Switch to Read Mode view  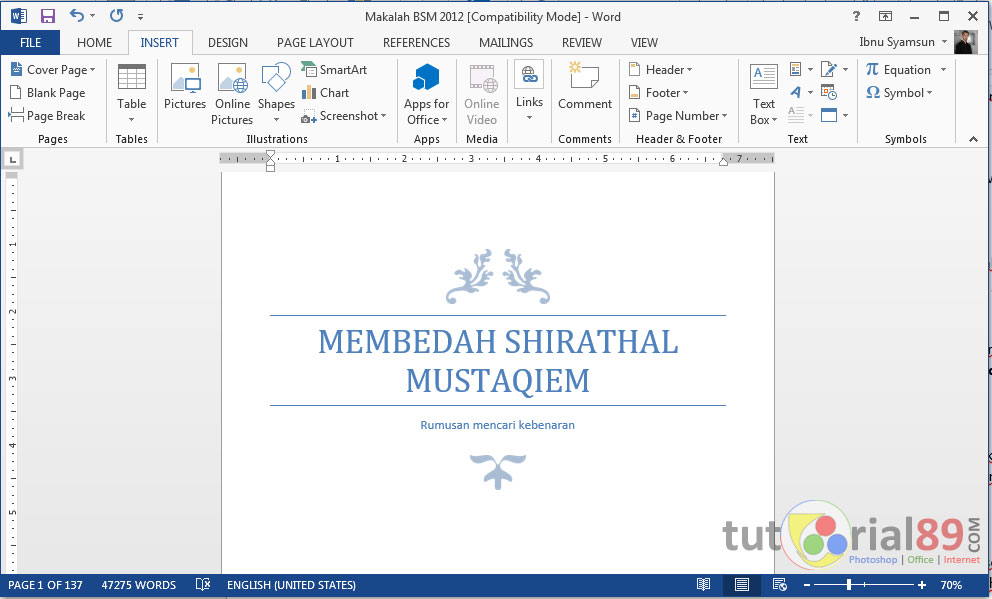(x=703, y=584)
